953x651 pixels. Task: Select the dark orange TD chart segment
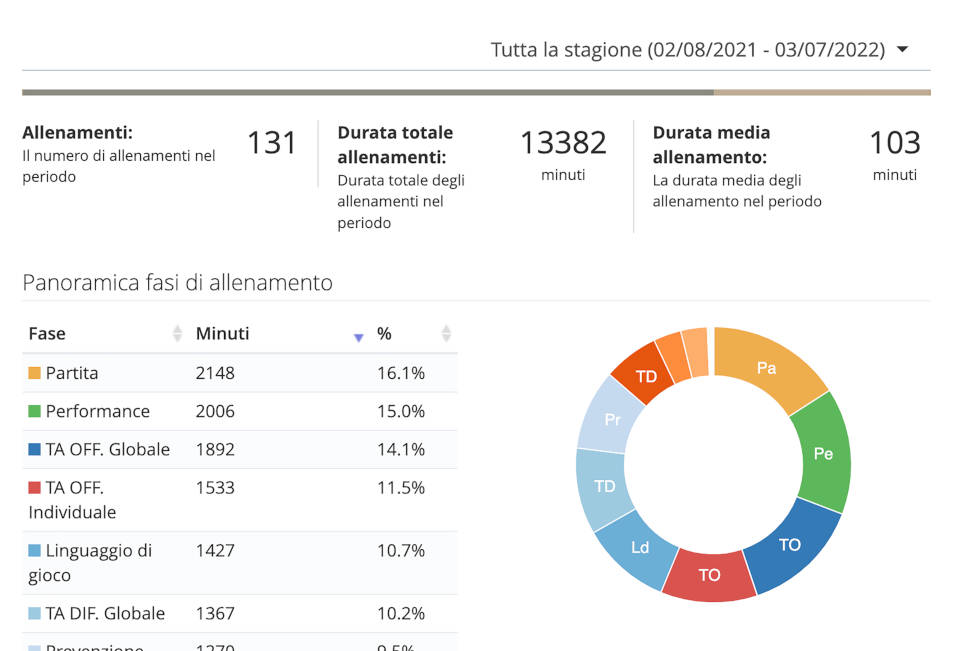point(647,377)
